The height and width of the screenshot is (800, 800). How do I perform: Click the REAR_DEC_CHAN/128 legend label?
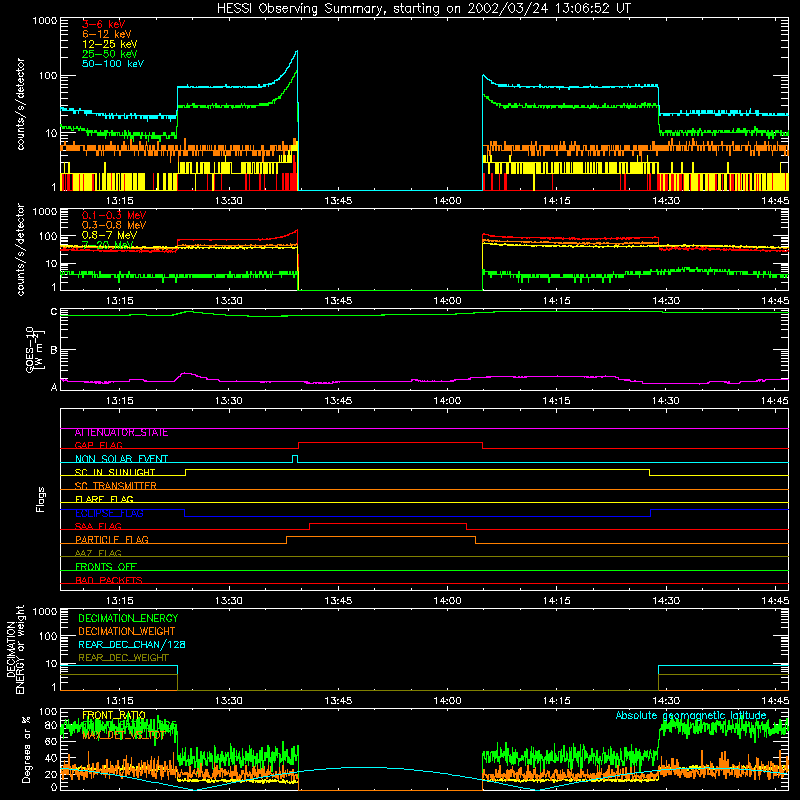[132, 644]
